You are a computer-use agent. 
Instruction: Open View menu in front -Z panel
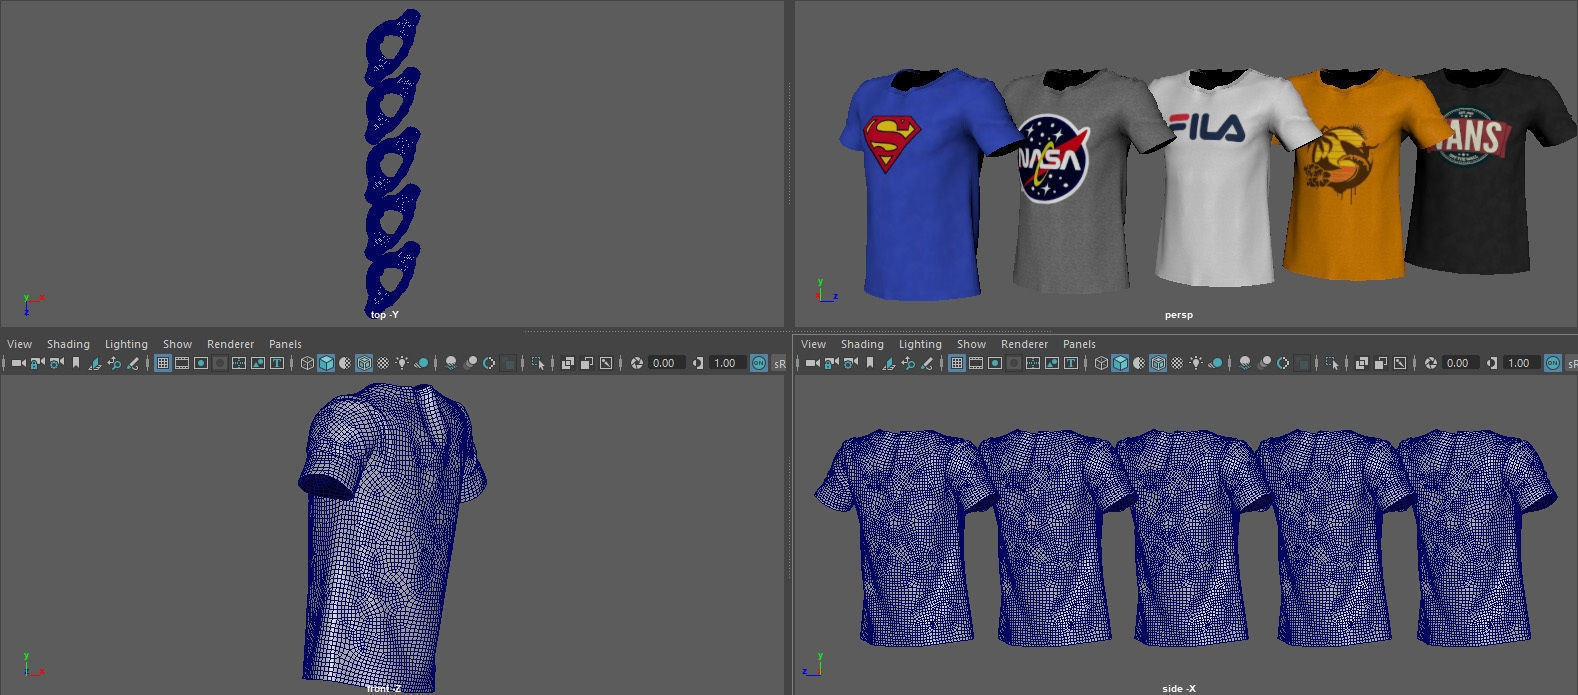pos(19,344)
